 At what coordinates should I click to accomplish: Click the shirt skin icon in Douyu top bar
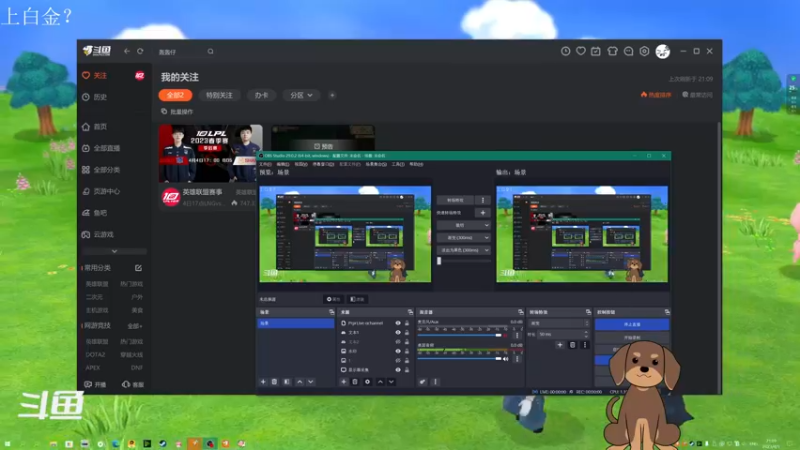pyautogui.click(x=612, y=51)
